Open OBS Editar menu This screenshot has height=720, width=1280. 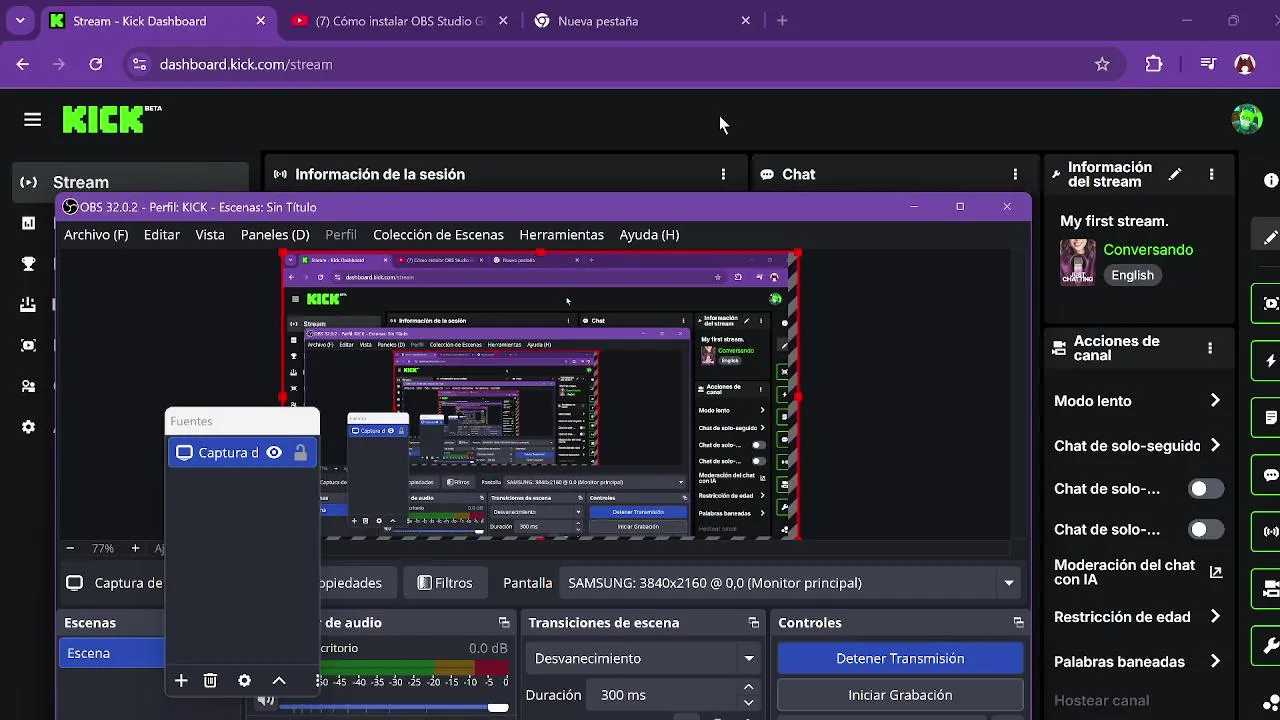(162, 235)
